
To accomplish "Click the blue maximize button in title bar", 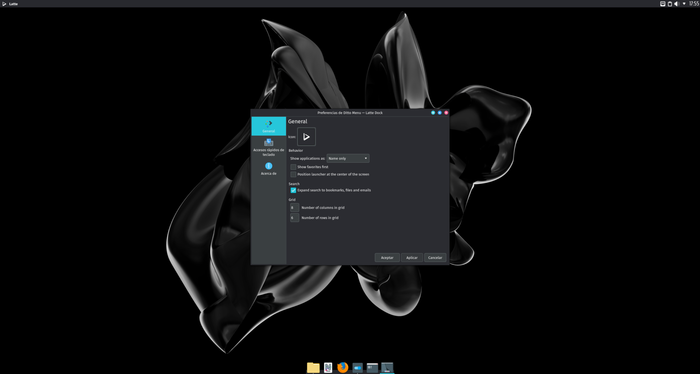I will [440, 113].
